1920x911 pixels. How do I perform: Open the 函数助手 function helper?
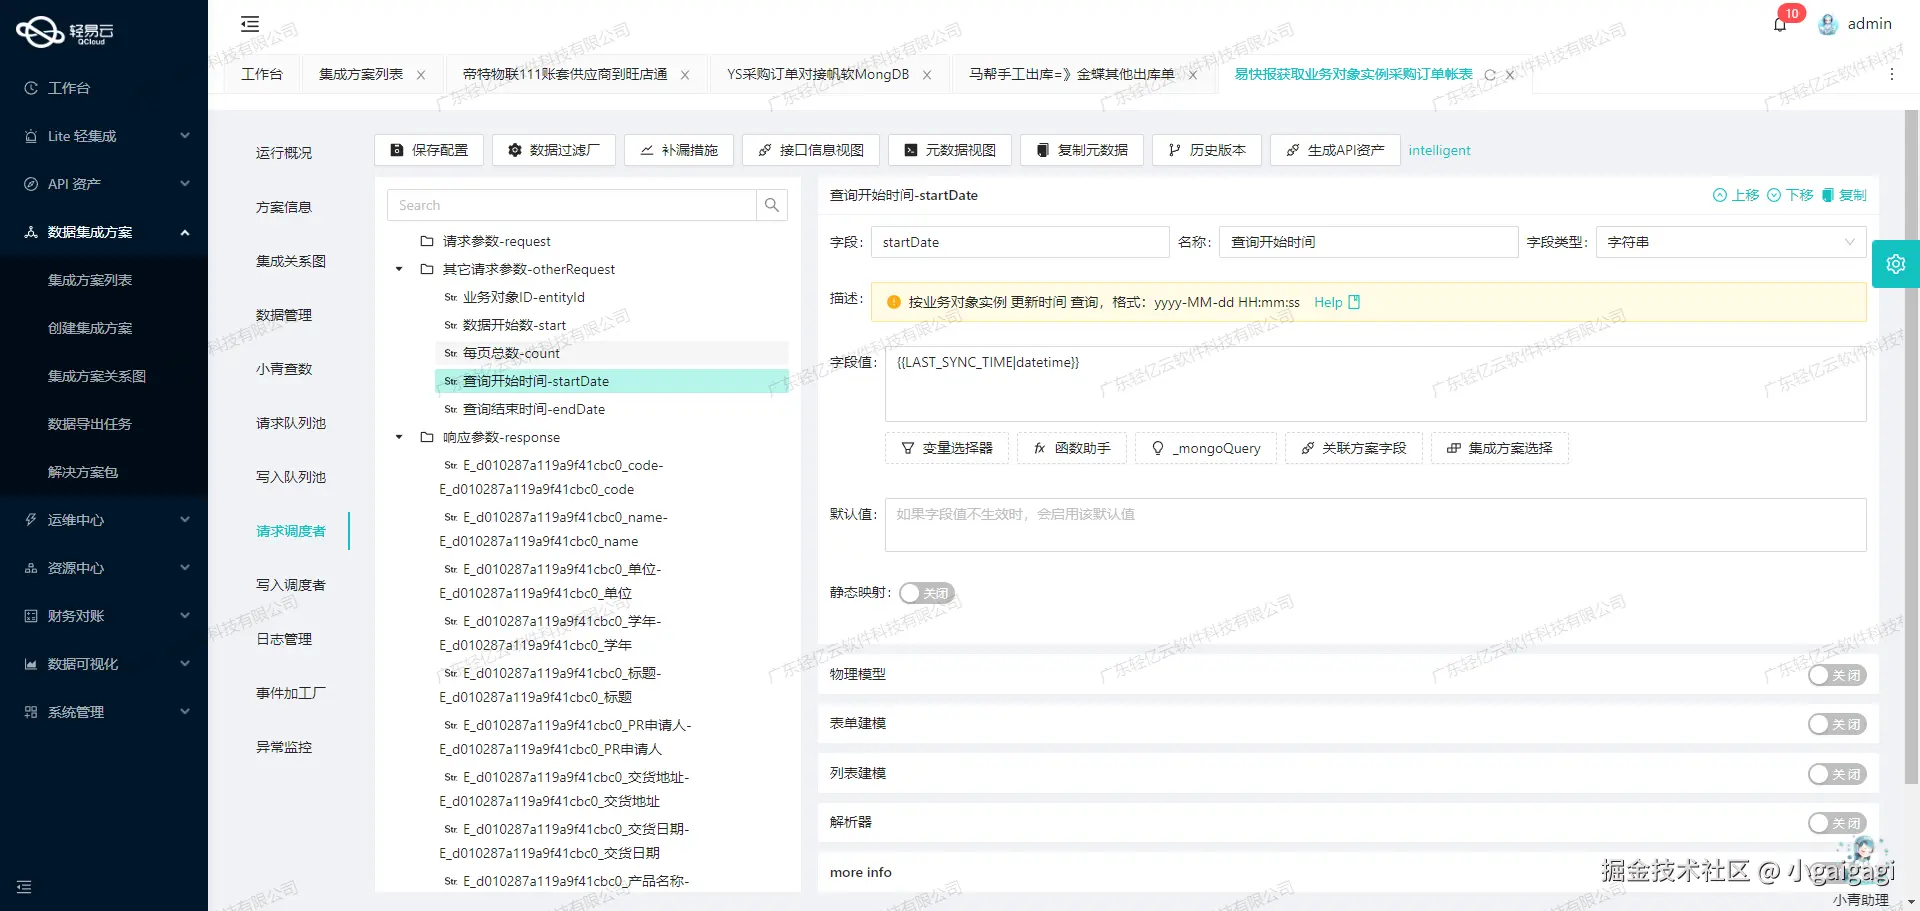tap(1070, 448)
